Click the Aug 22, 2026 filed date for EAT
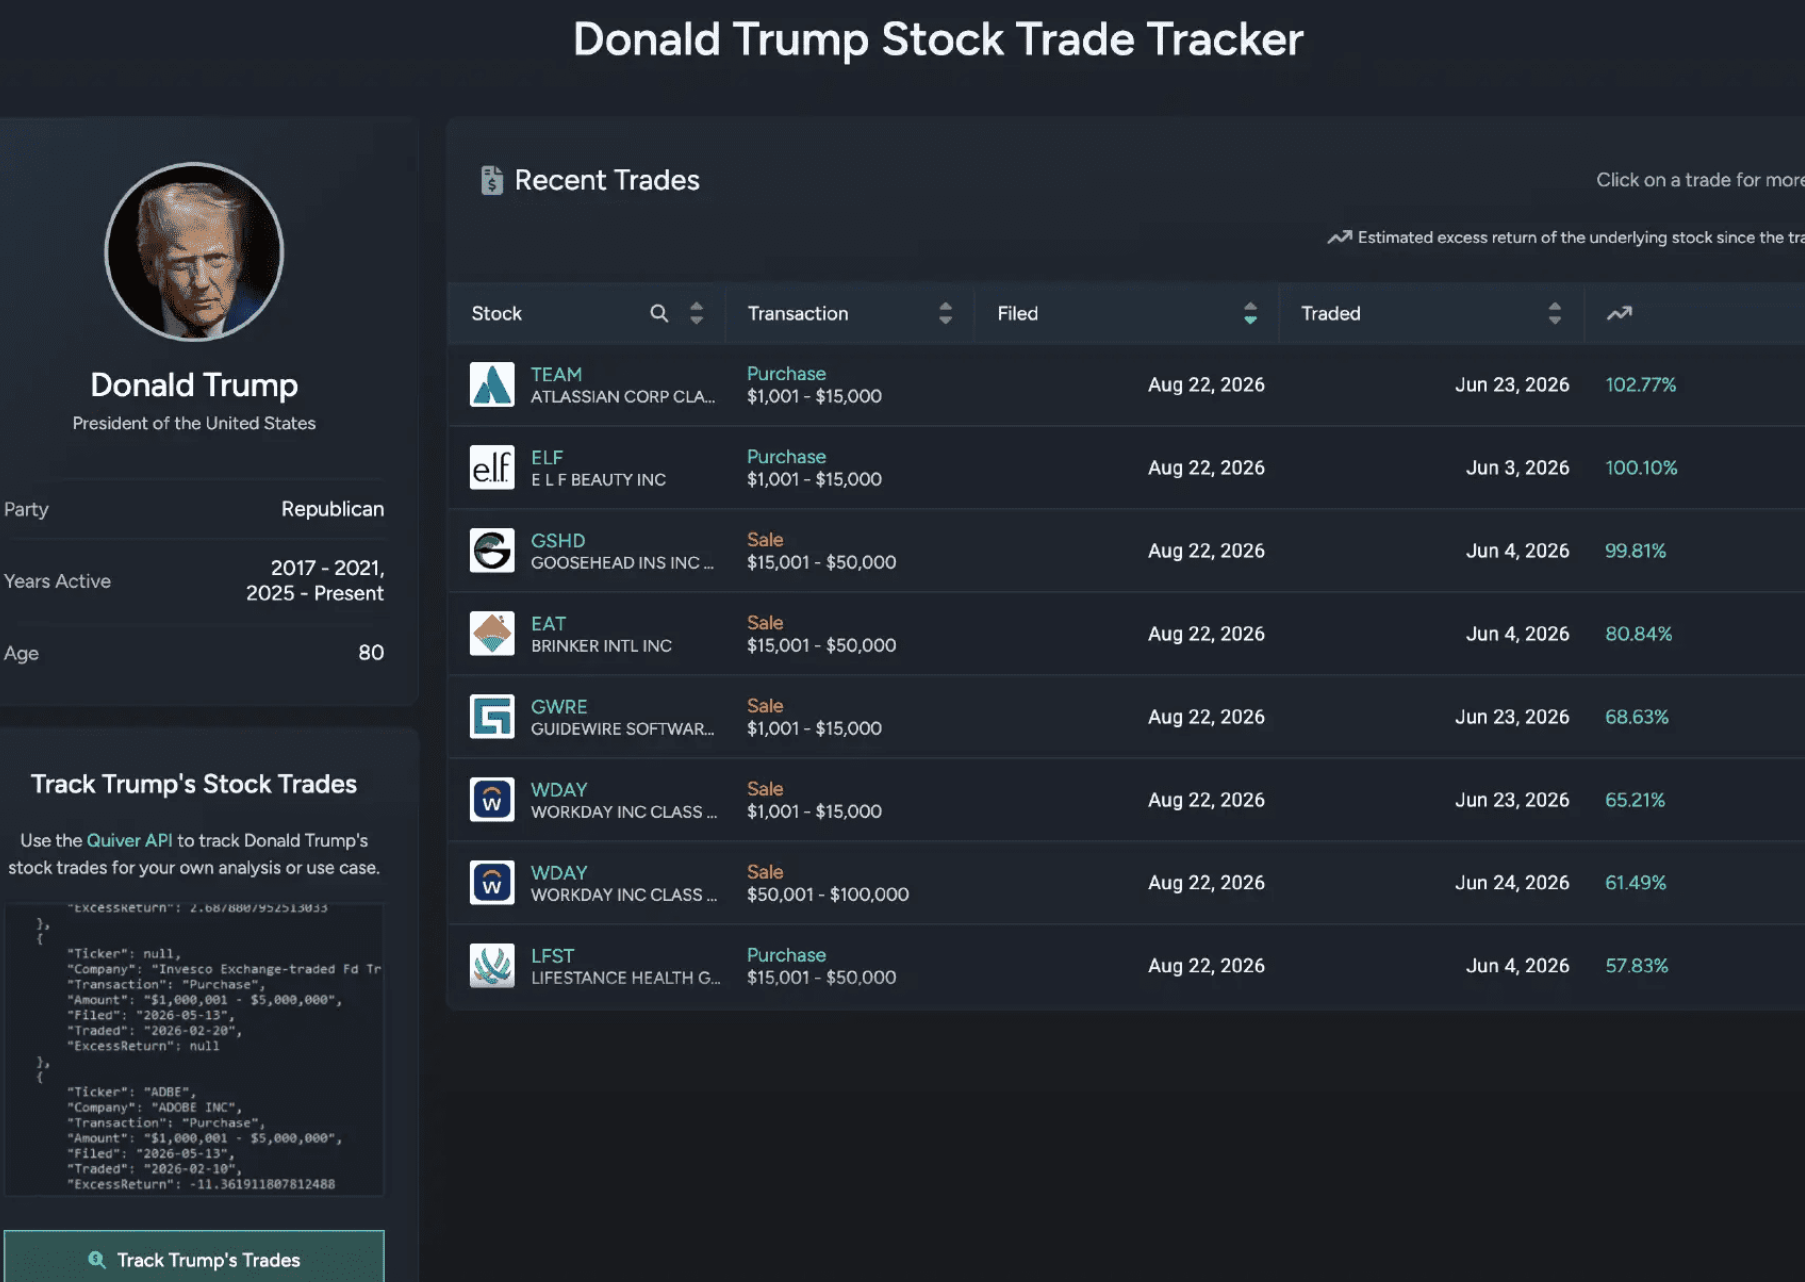 1206,634
